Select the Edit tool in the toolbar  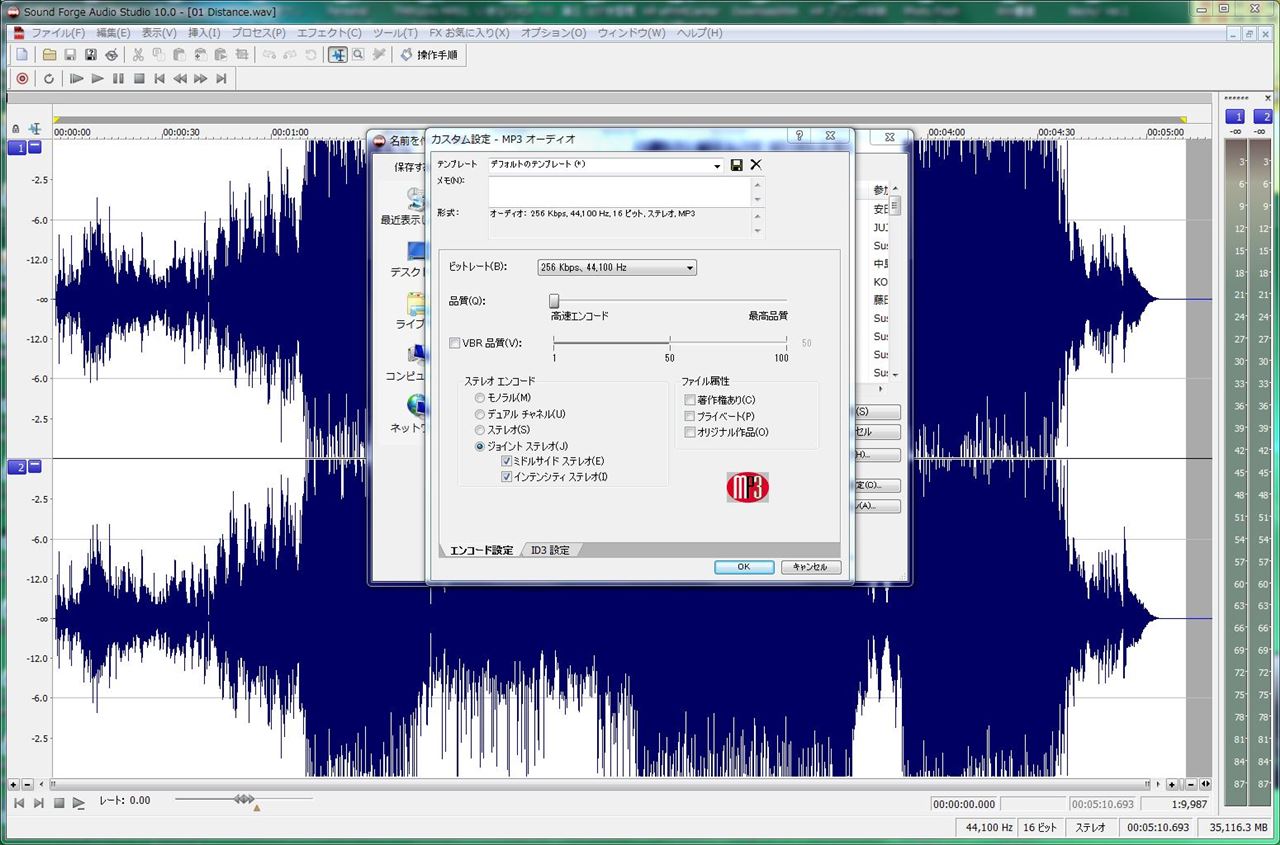pos(338,55)
